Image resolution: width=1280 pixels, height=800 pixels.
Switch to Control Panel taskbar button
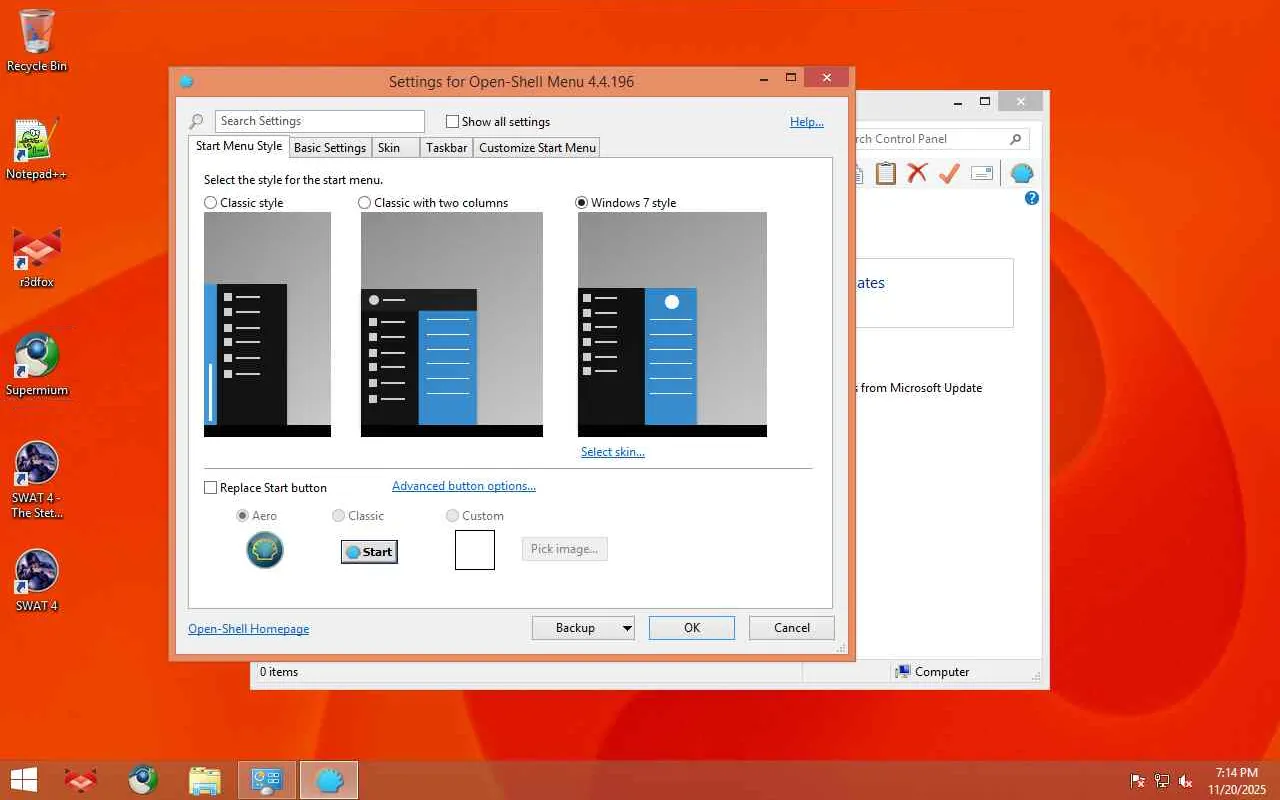267,780
